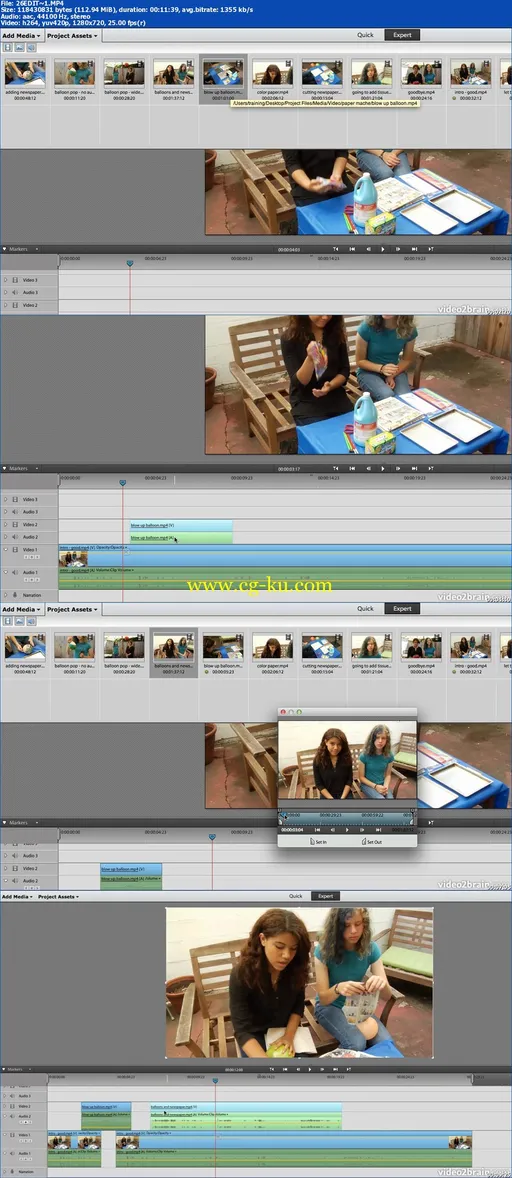Mute the Audio 3 track in top frame
The height and width of the screenshot is (1178, 512).
pos(15,292)
